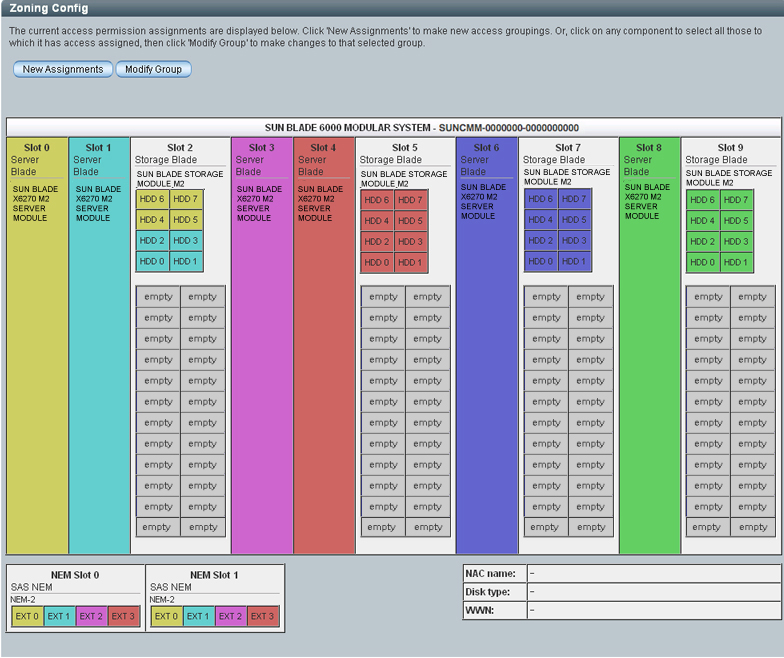
Task: Select the Slot 6 Server Blade
Action: pyautogui.click(x=487, y=346)
